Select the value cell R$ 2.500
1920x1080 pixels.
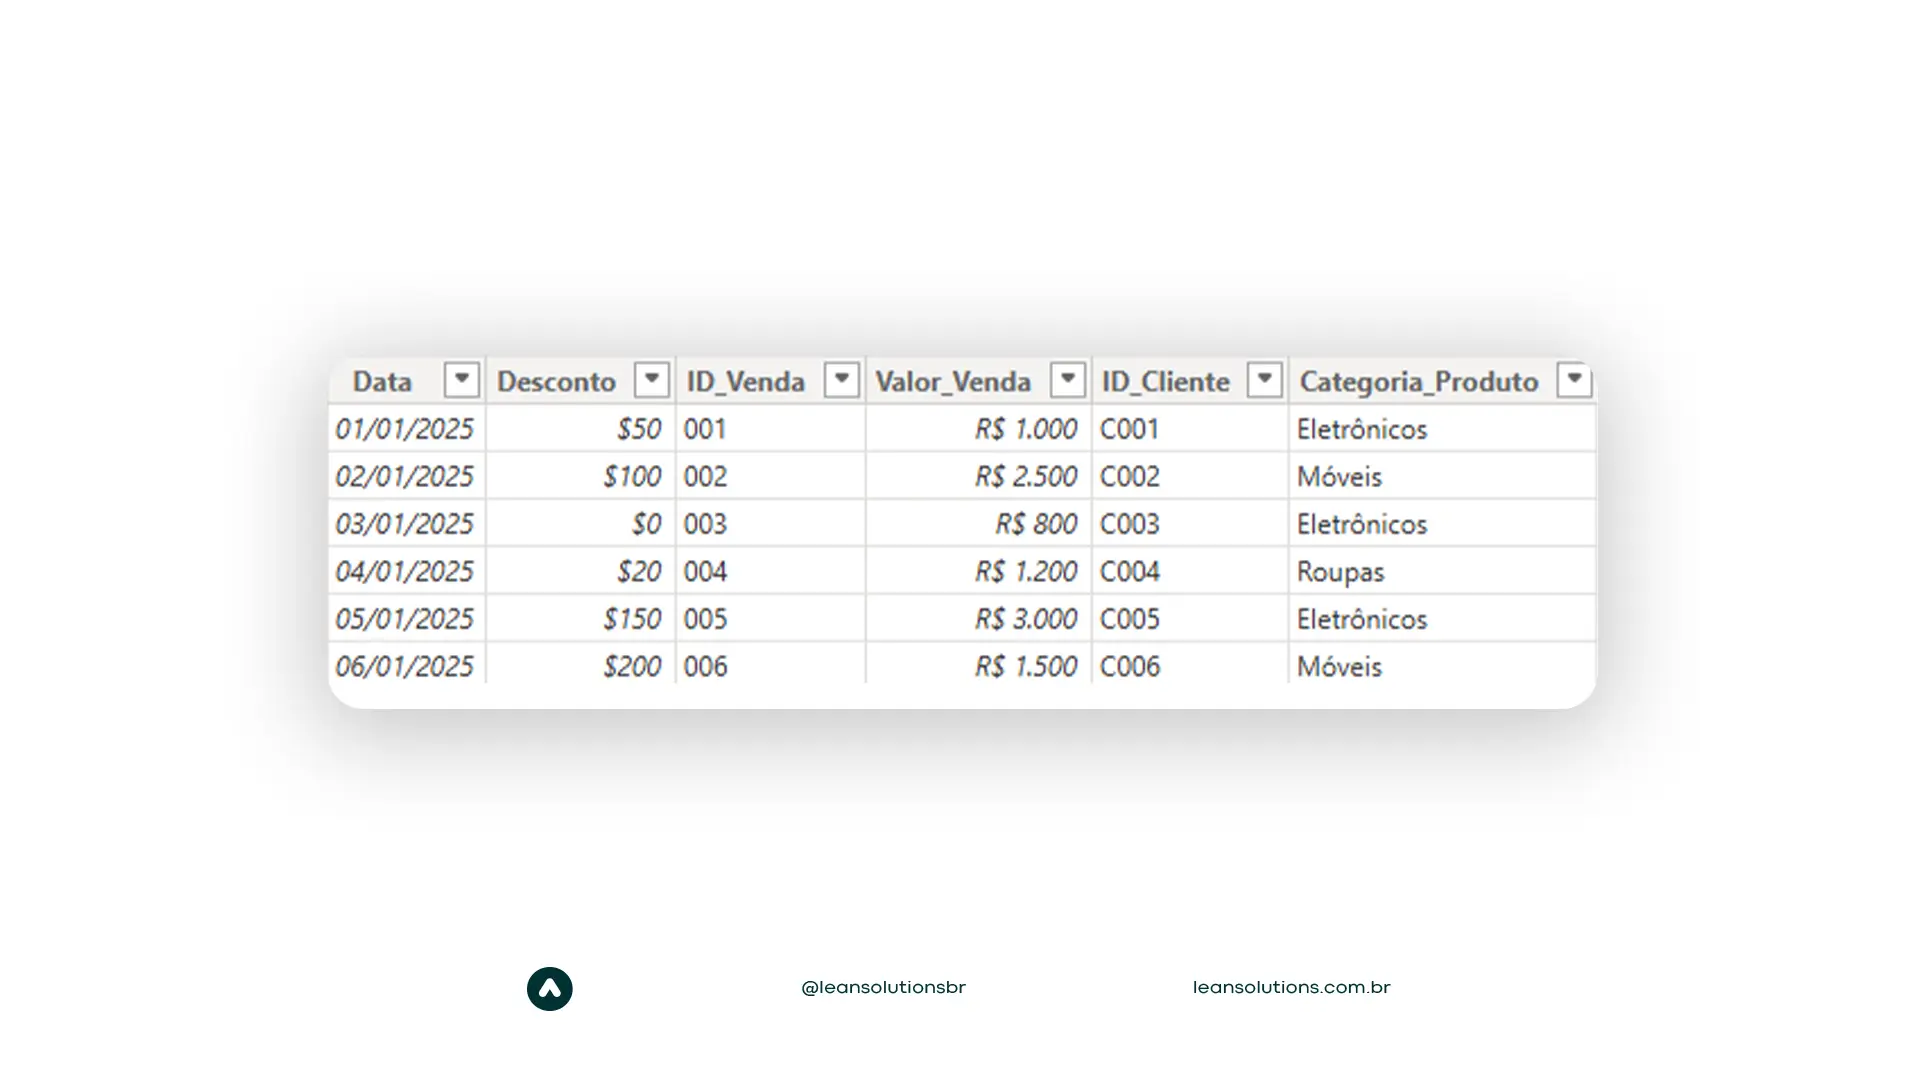click(x=979, y=476)
